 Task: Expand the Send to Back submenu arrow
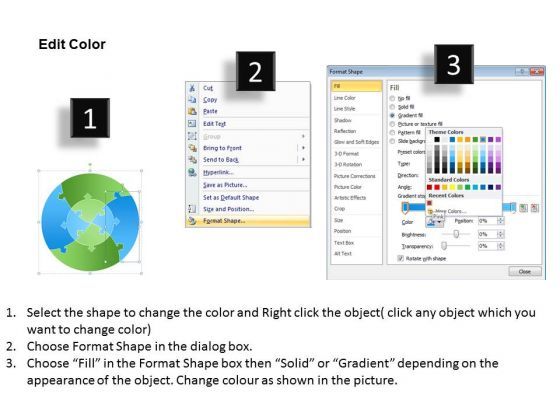[303, 159]
